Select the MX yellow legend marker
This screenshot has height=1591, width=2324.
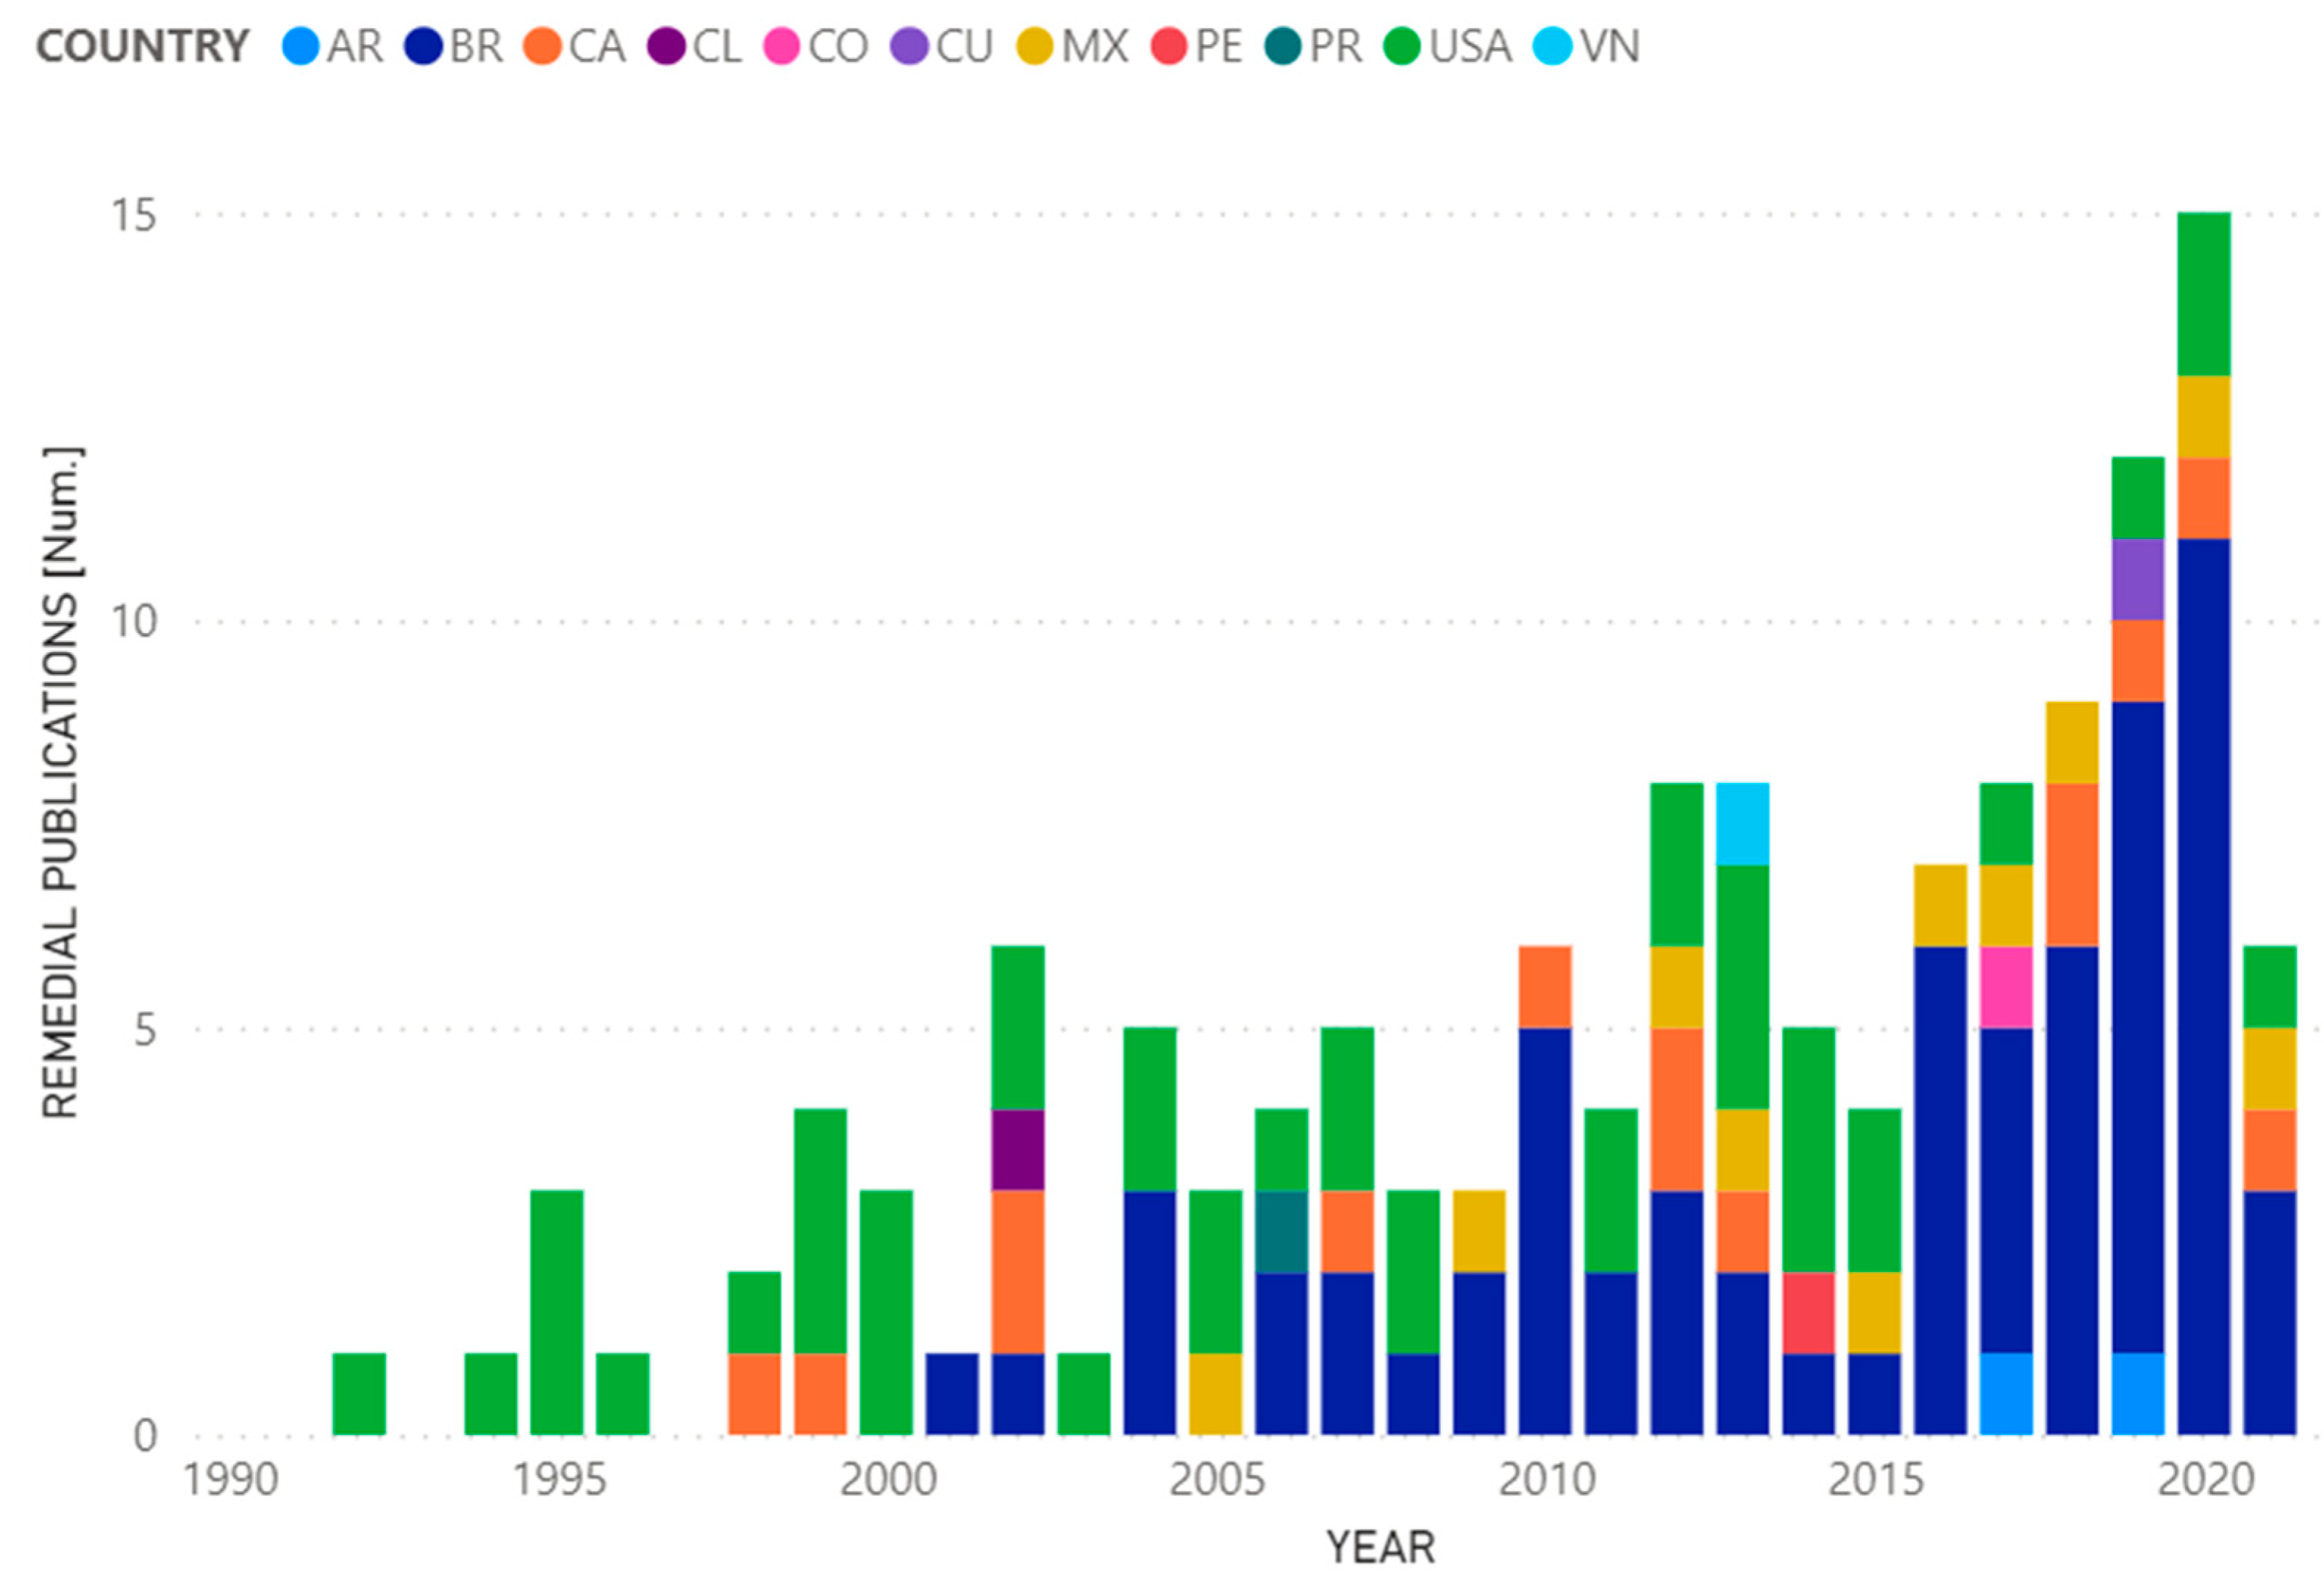[1035, 46]
